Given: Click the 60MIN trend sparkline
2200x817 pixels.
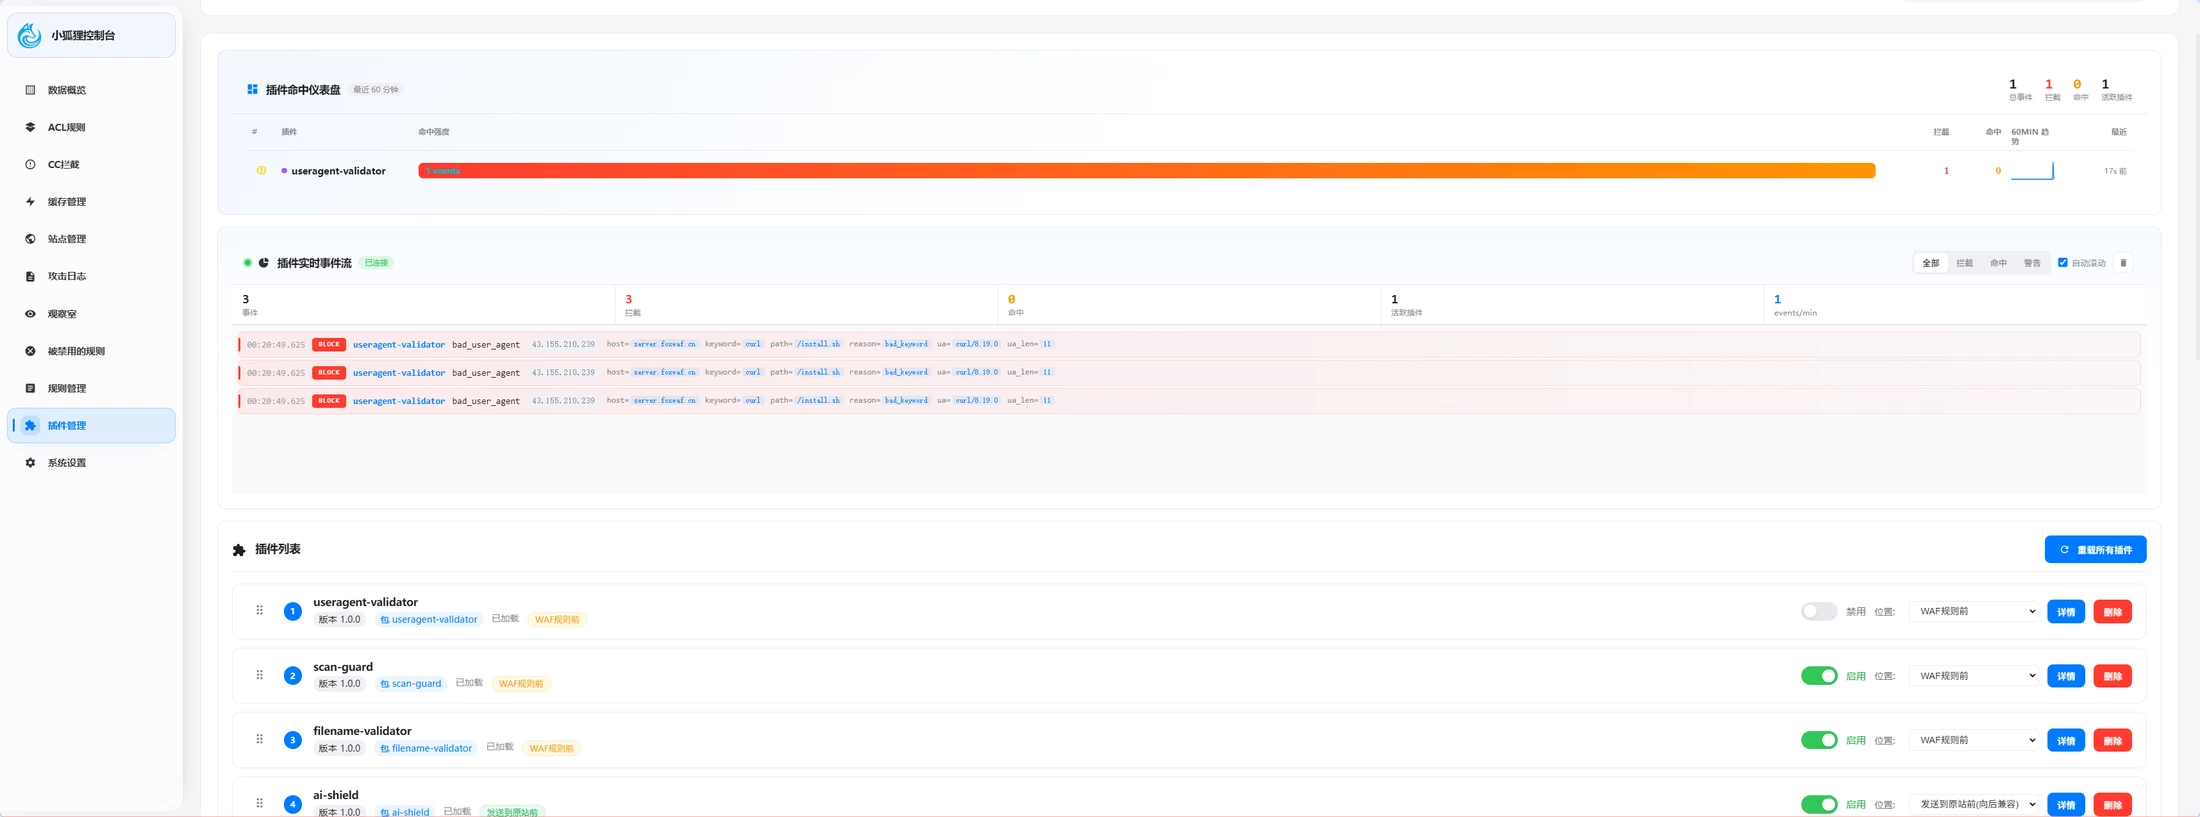Looking at the screenshot, I should [x=2032, y=171].
